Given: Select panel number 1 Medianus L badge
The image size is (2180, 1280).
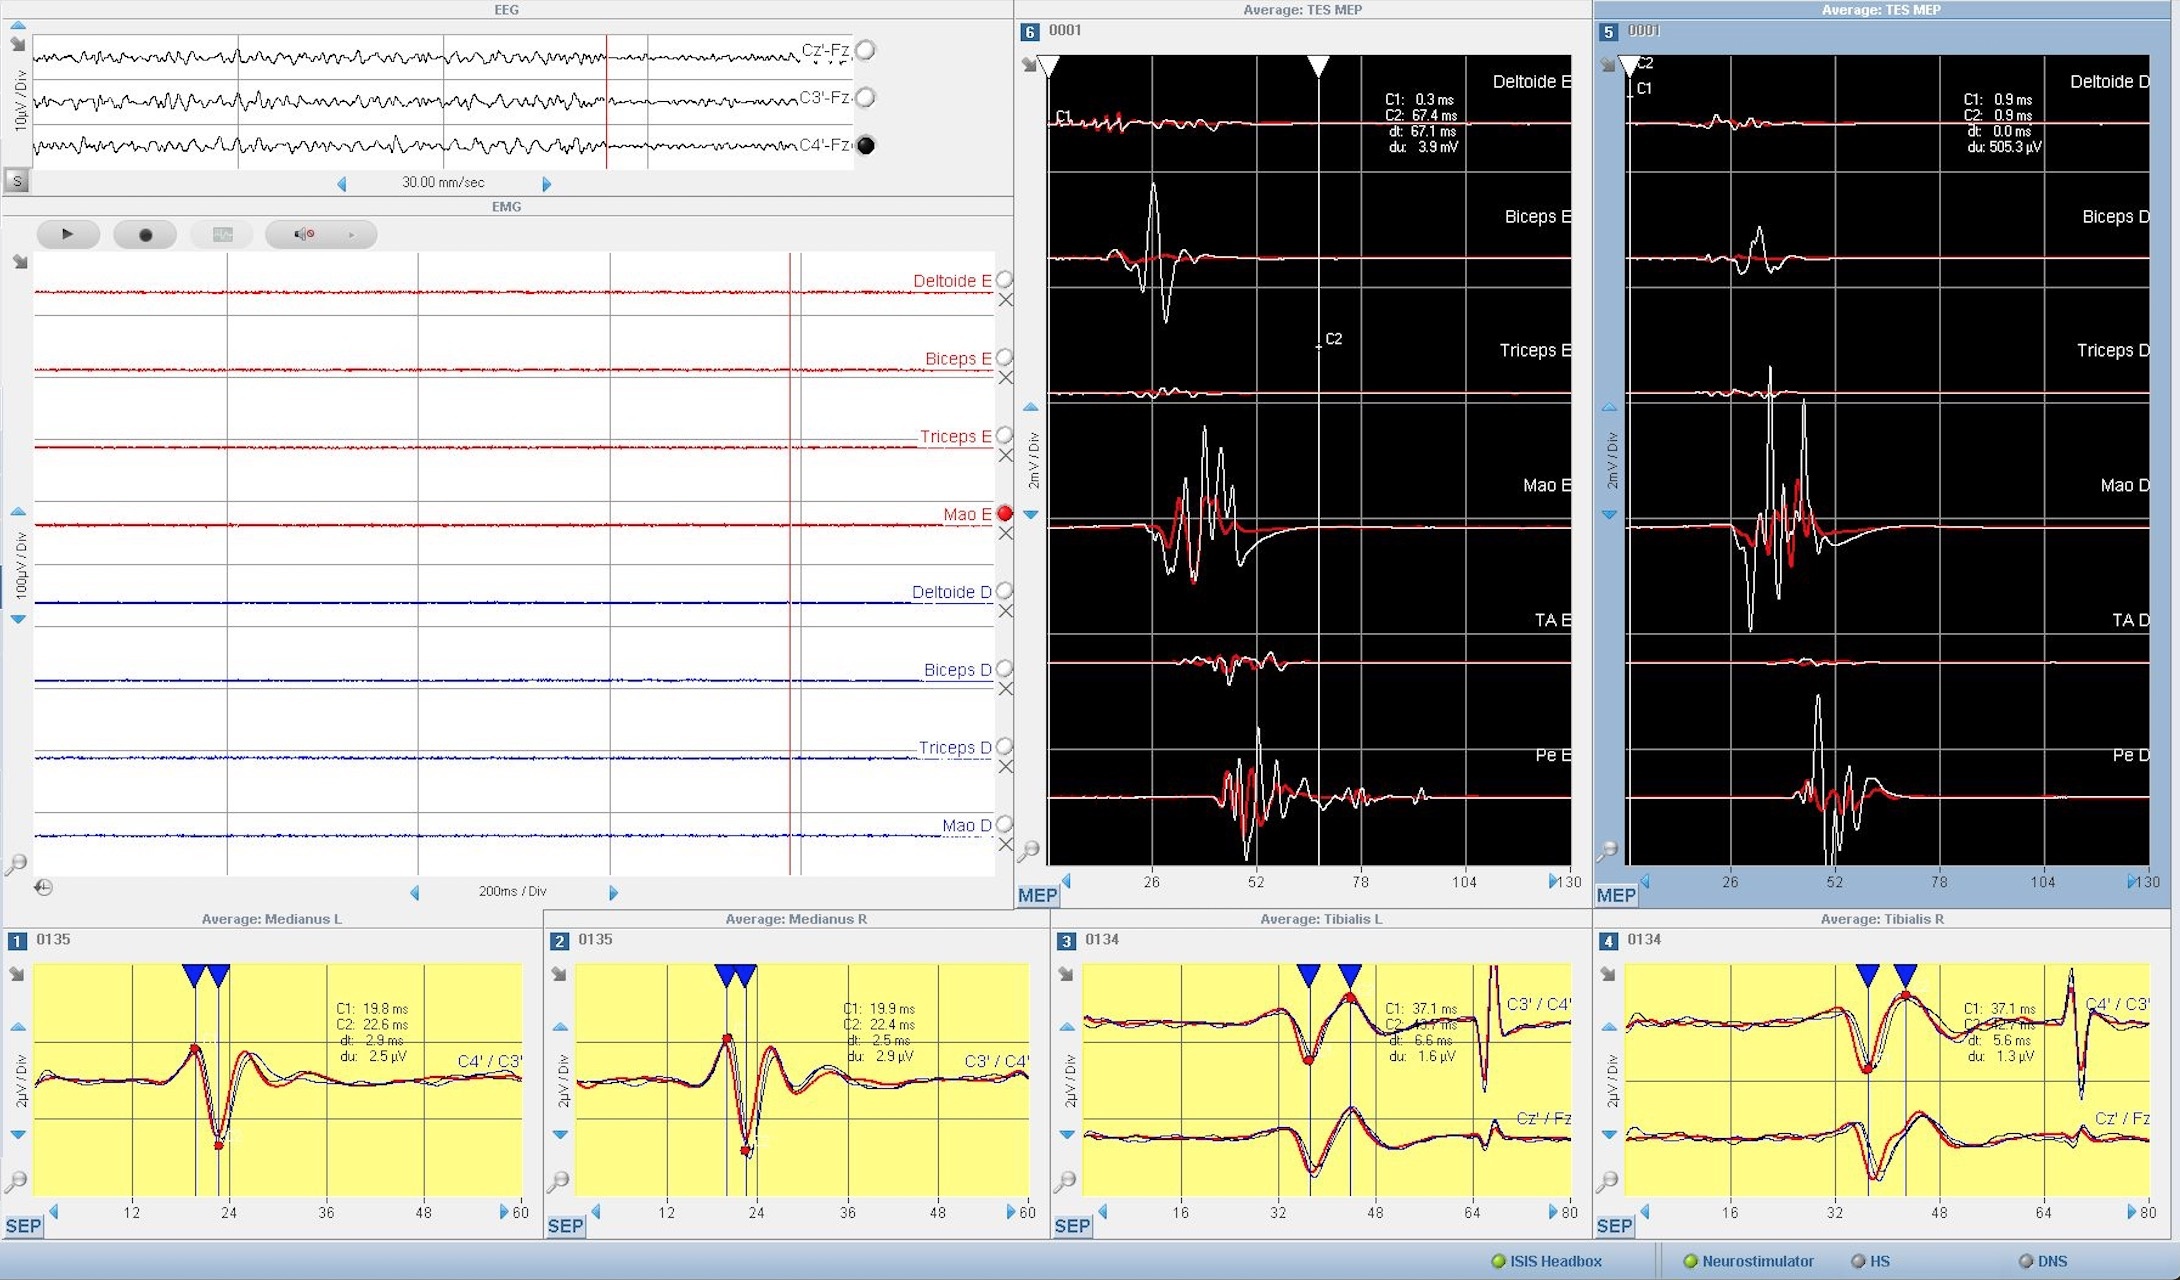Looking at the screenshot, I should tap(17, 941).
